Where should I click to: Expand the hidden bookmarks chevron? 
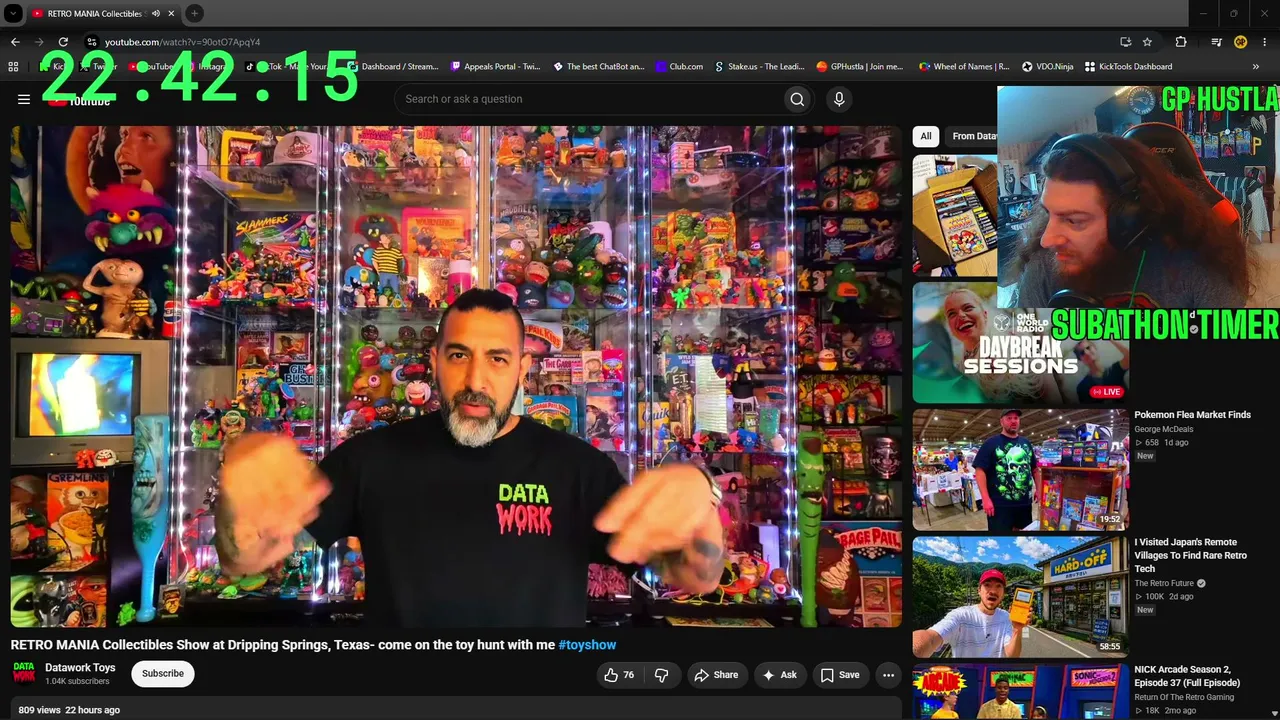1255,67
